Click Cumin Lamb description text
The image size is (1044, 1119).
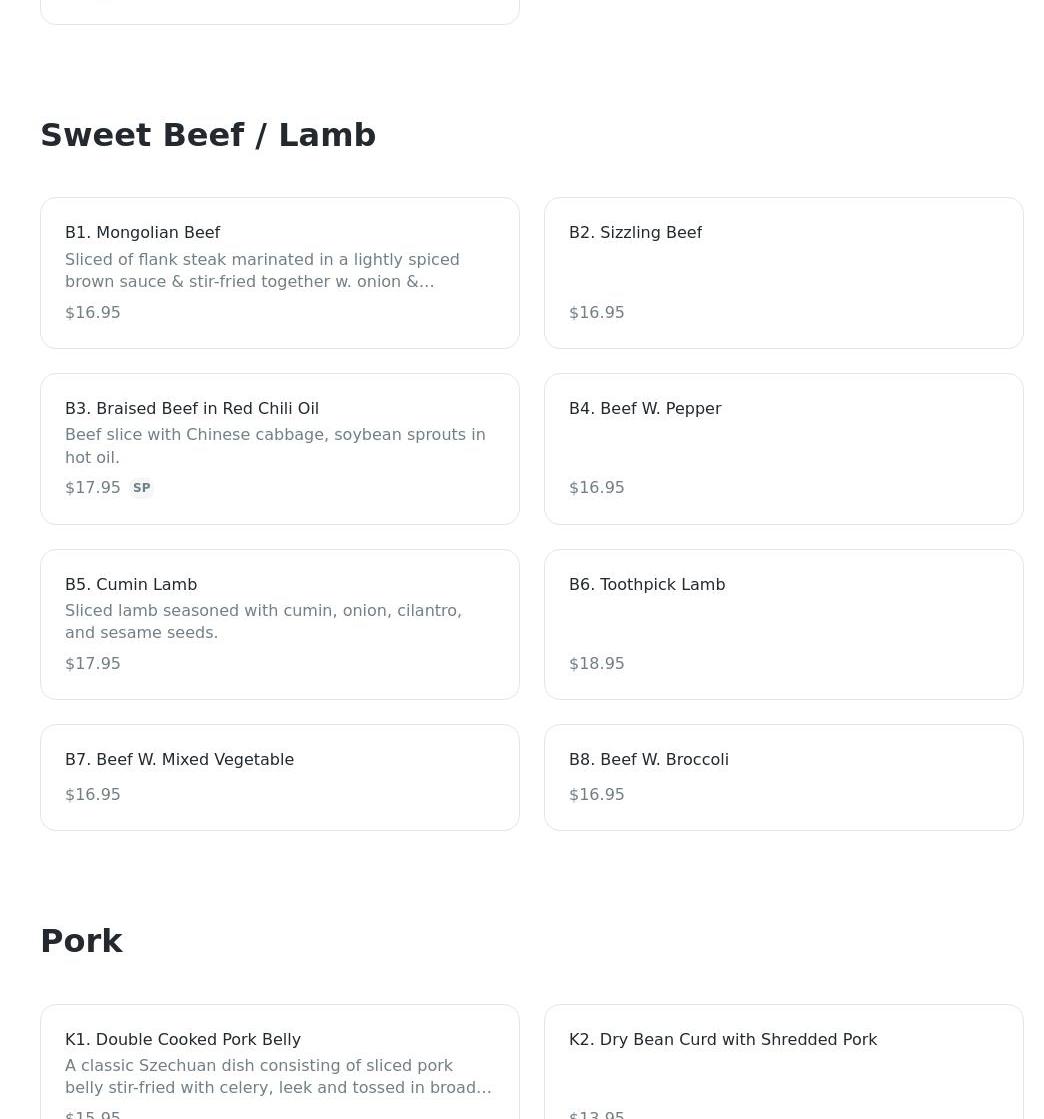tap(263, 622)
